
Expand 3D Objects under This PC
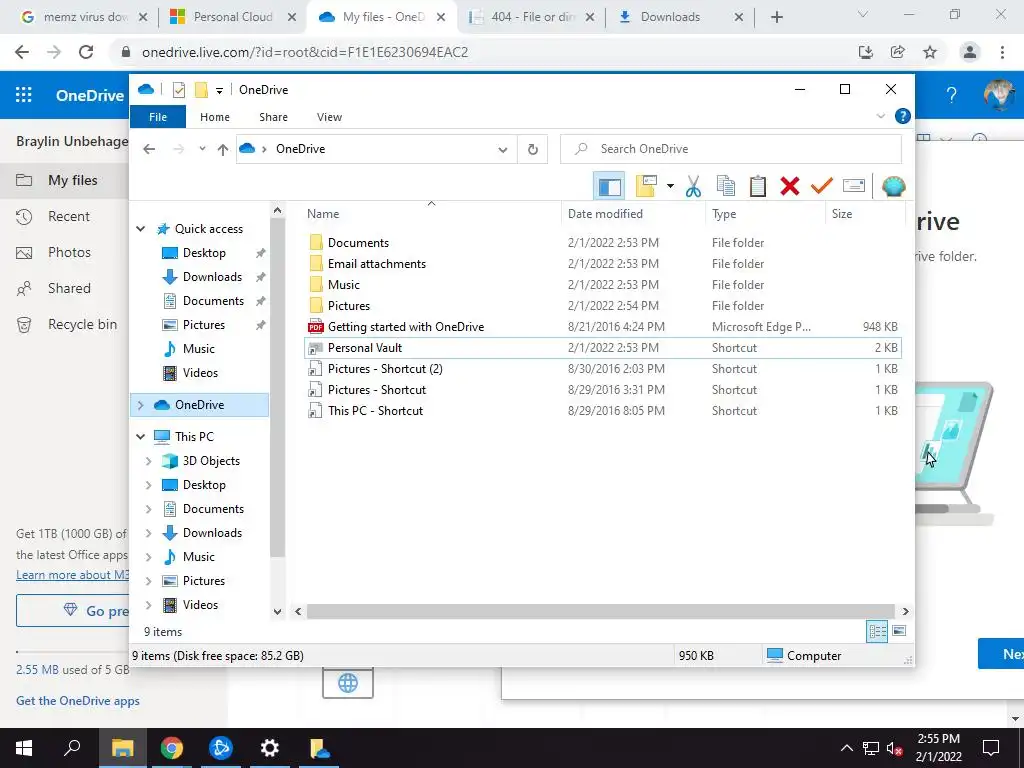point(148,461)
